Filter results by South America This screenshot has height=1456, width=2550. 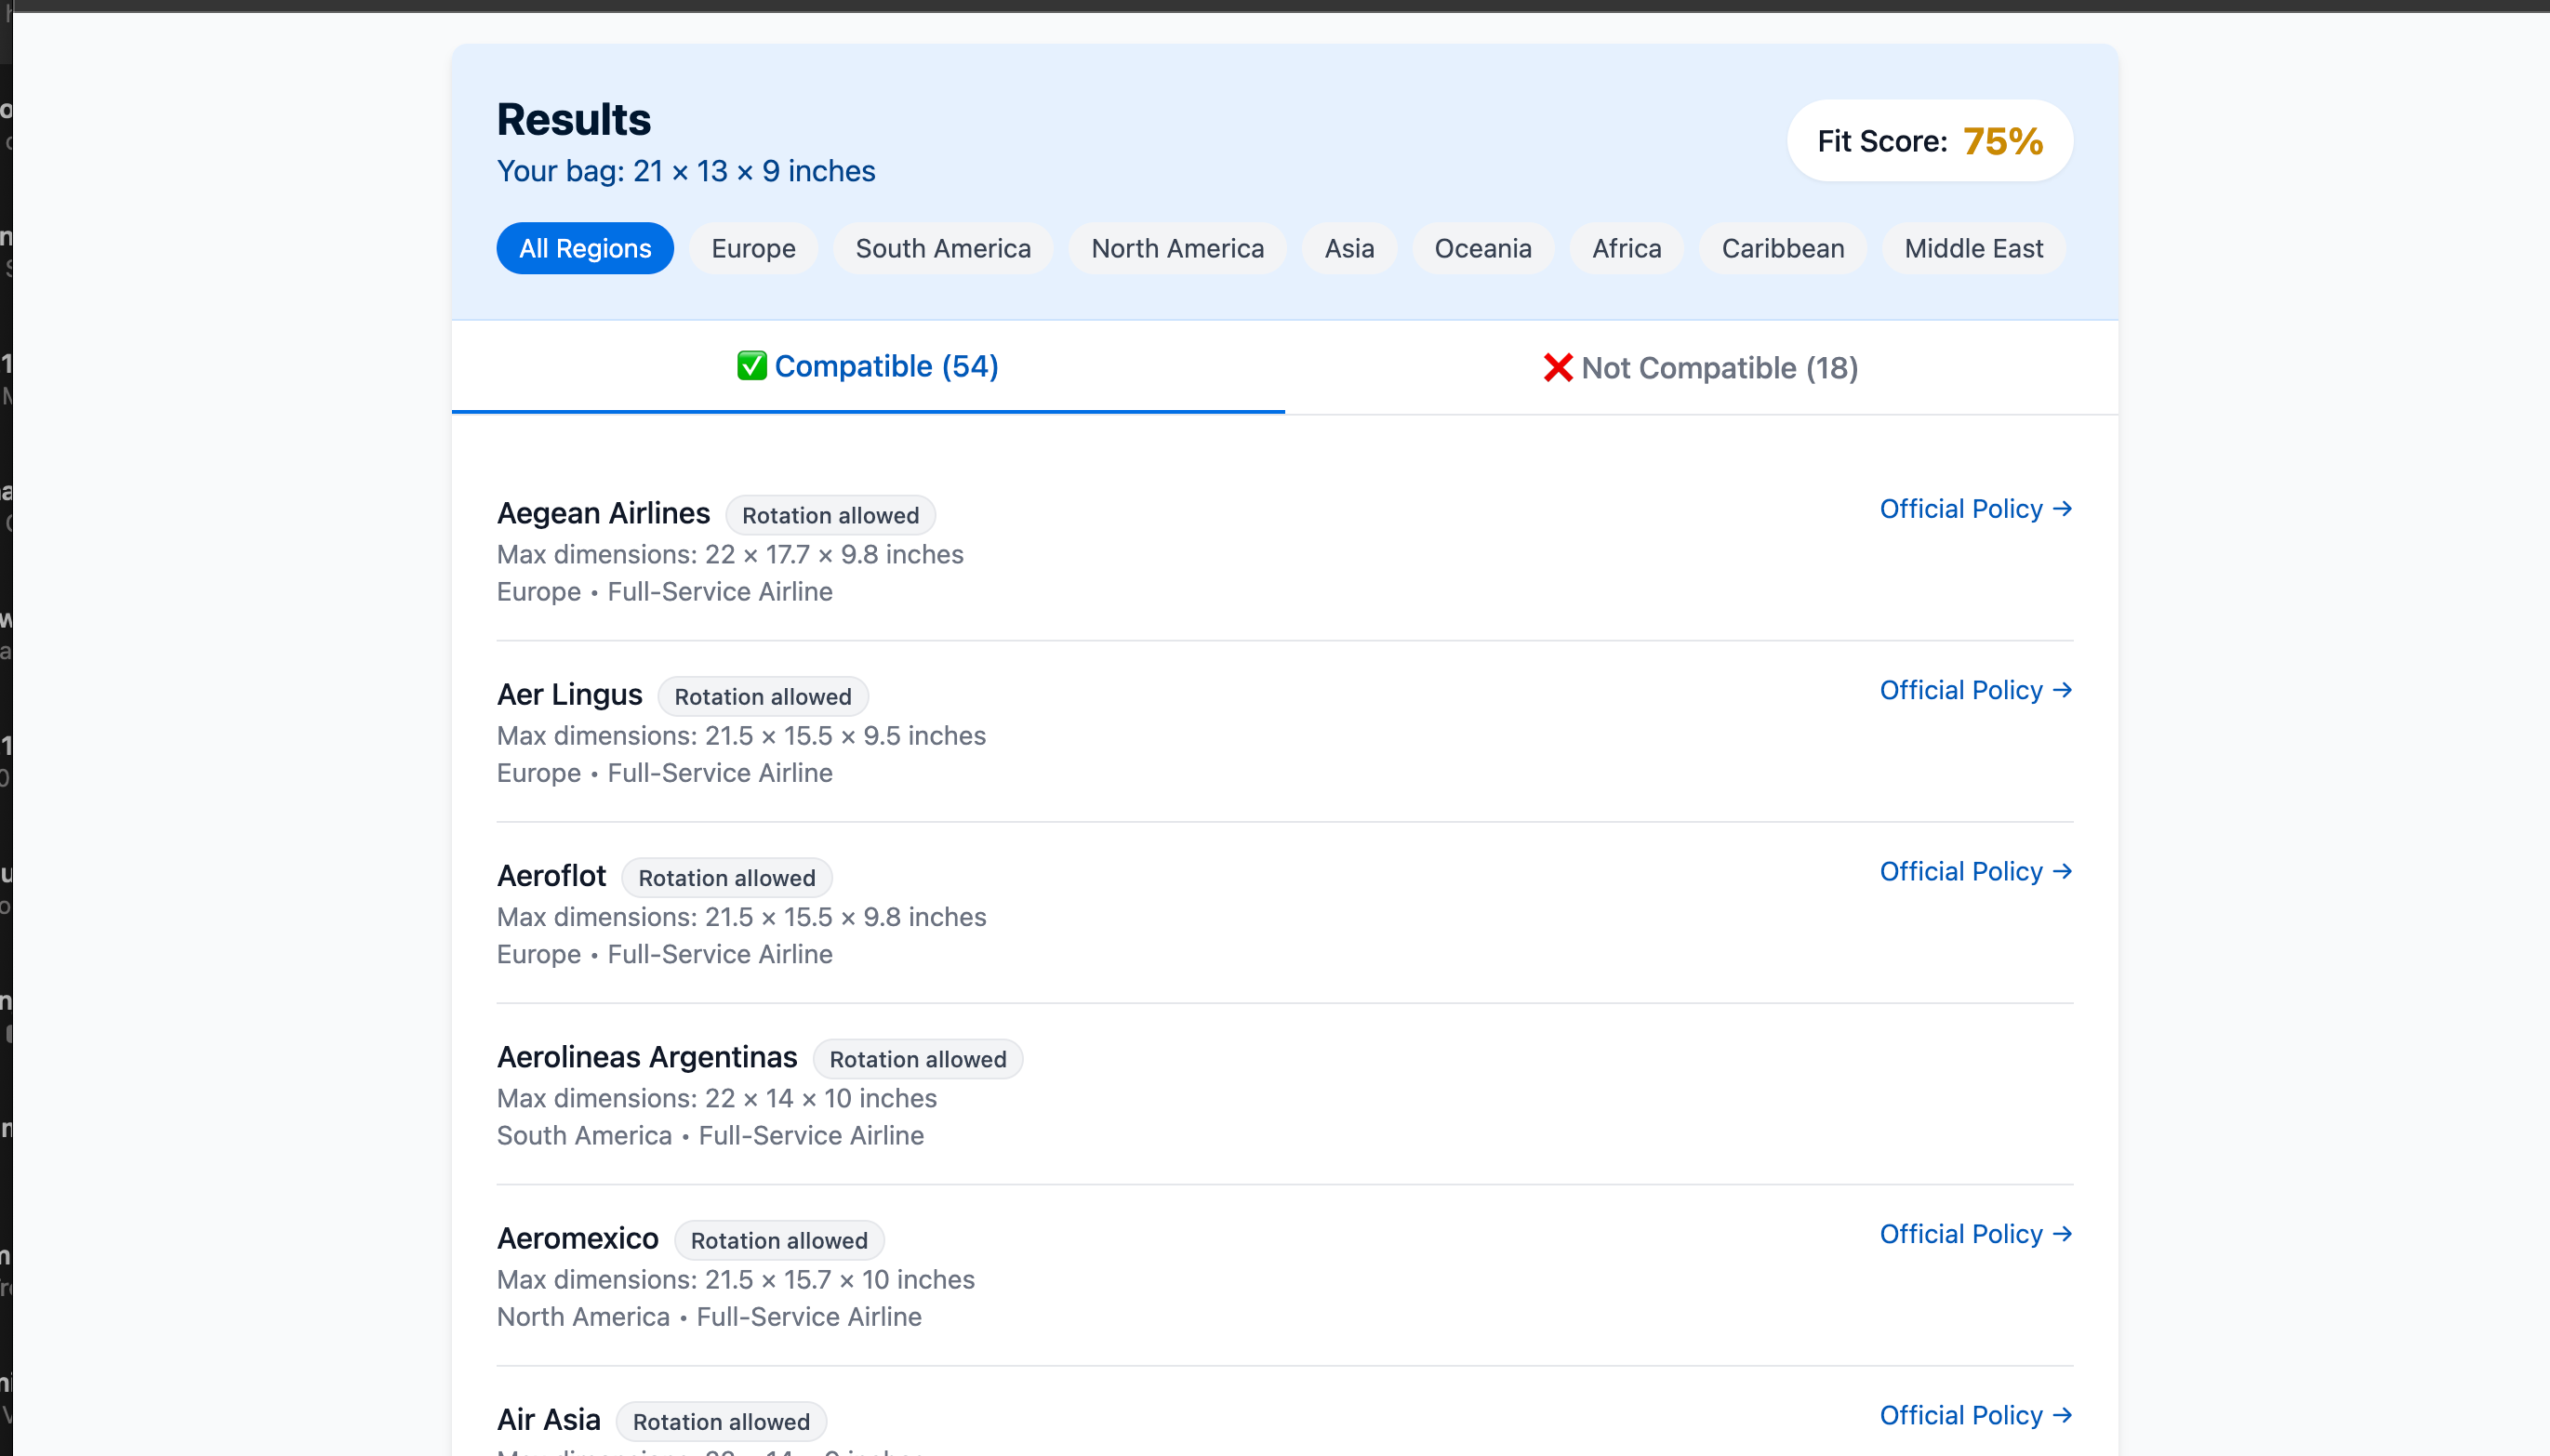(x=943, y=248)
